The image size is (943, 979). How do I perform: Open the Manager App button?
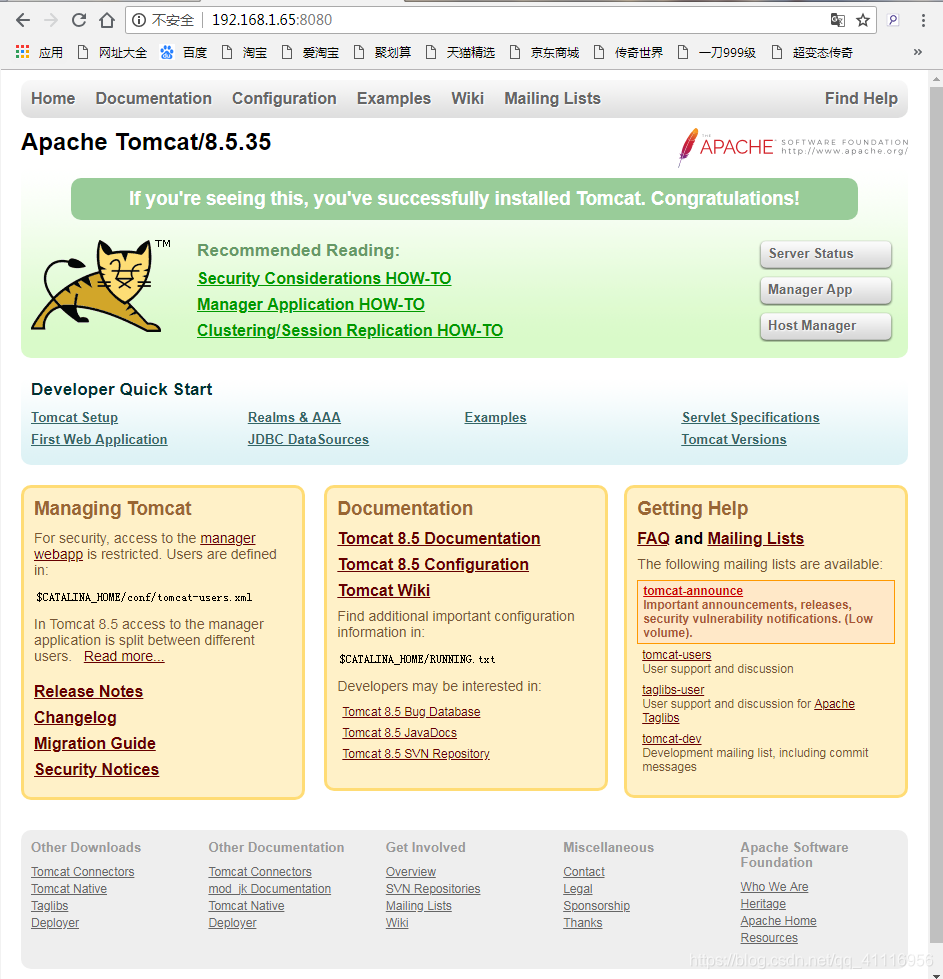click(x=826, y=290)
